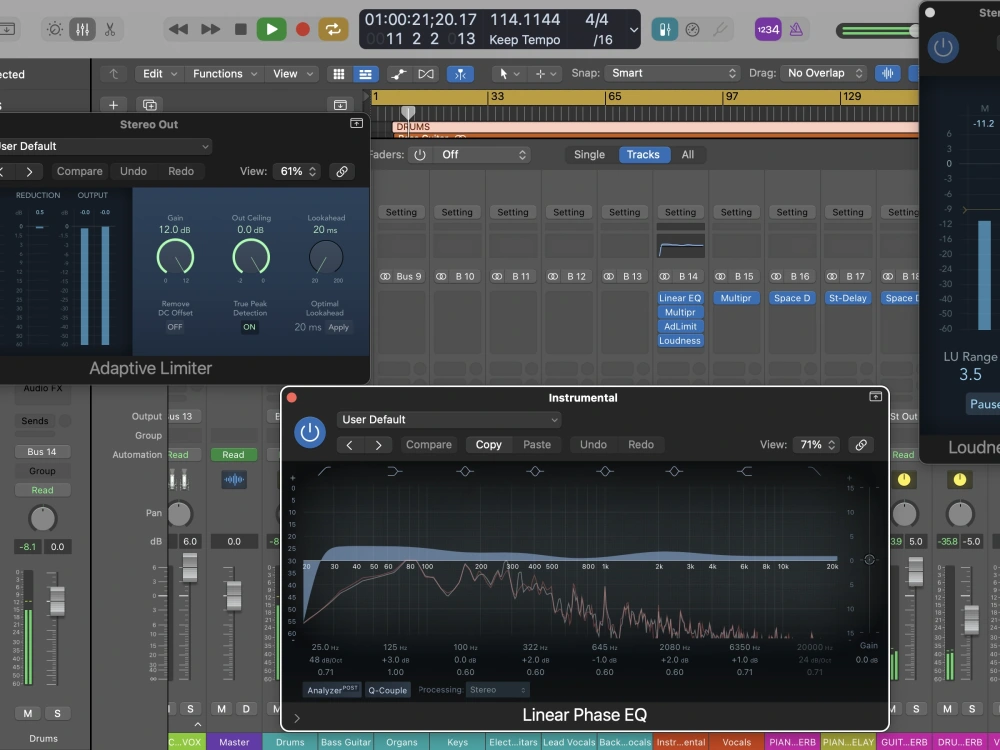Select the All mixer view tab
Screen dimensions: 1000x750
688,154
